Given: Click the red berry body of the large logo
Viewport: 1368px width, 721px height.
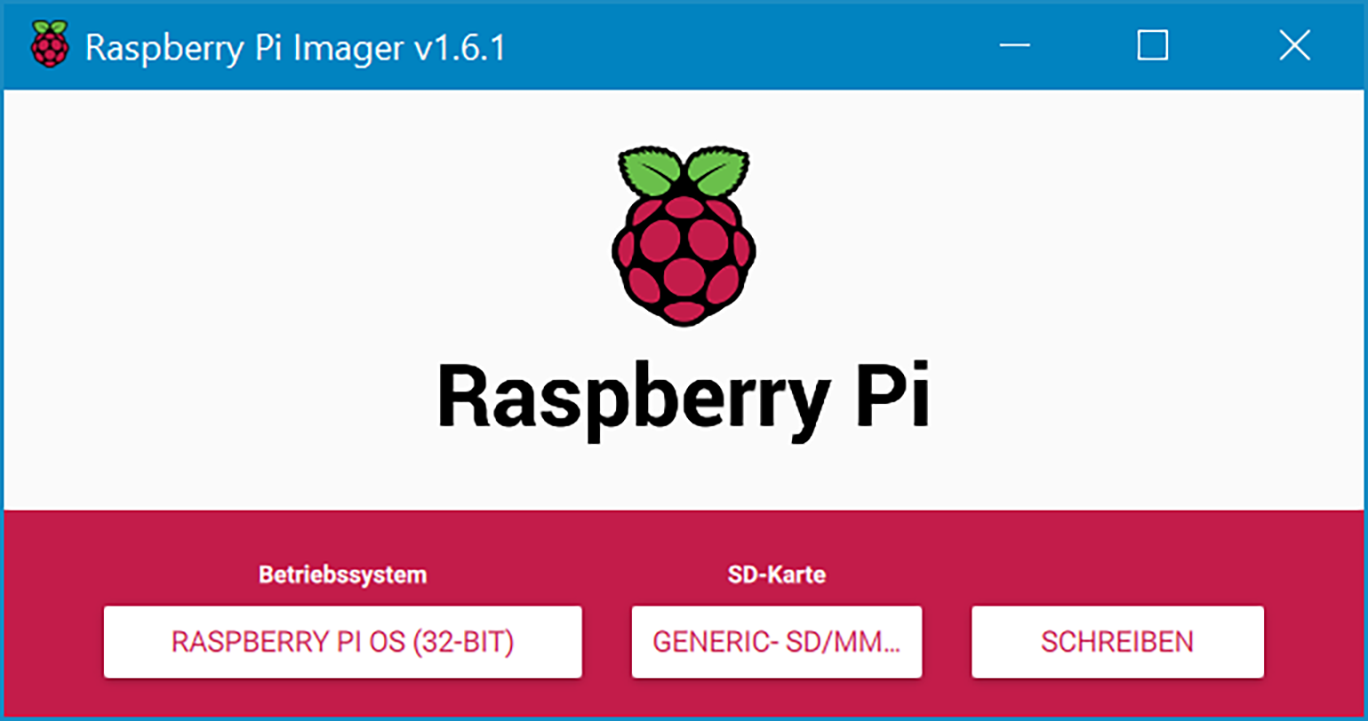Looking at the screenshot, I should click(x=683, y=255).
